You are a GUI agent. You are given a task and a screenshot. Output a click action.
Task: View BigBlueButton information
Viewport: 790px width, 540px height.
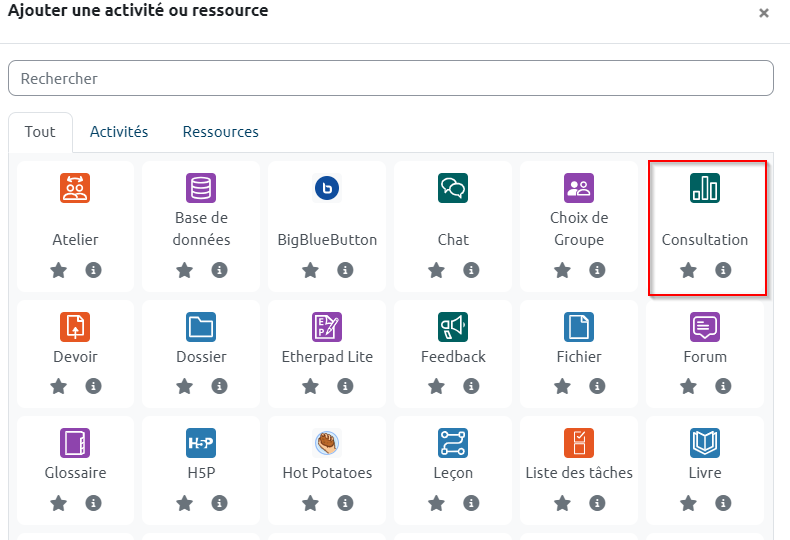coord(345,270)
